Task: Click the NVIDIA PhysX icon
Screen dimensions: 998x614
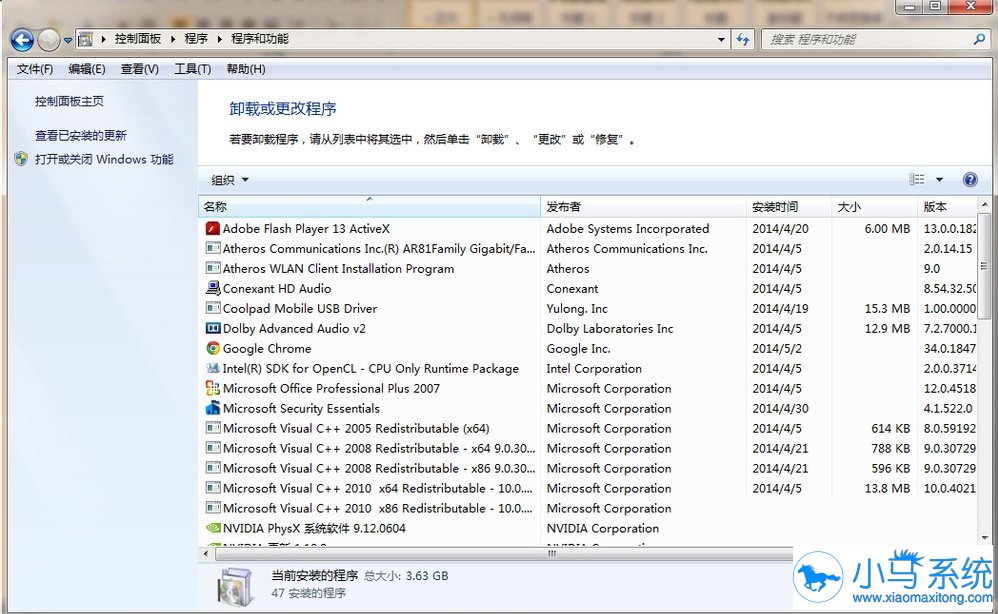Action: (213, 527)
